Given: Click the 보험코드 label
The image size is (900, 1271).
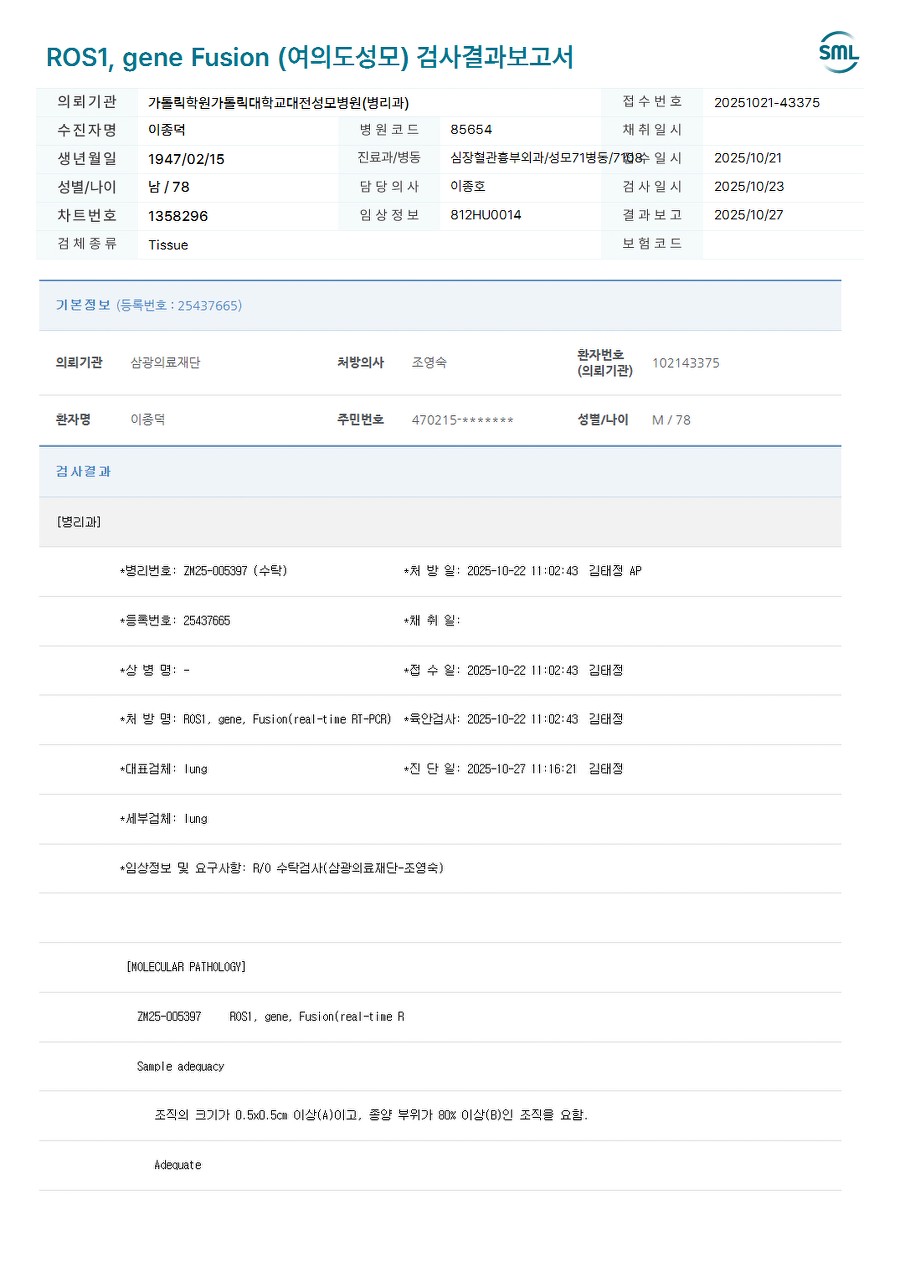Looking at the screenshot, I should pyautogui.click(x=652, y=244).
